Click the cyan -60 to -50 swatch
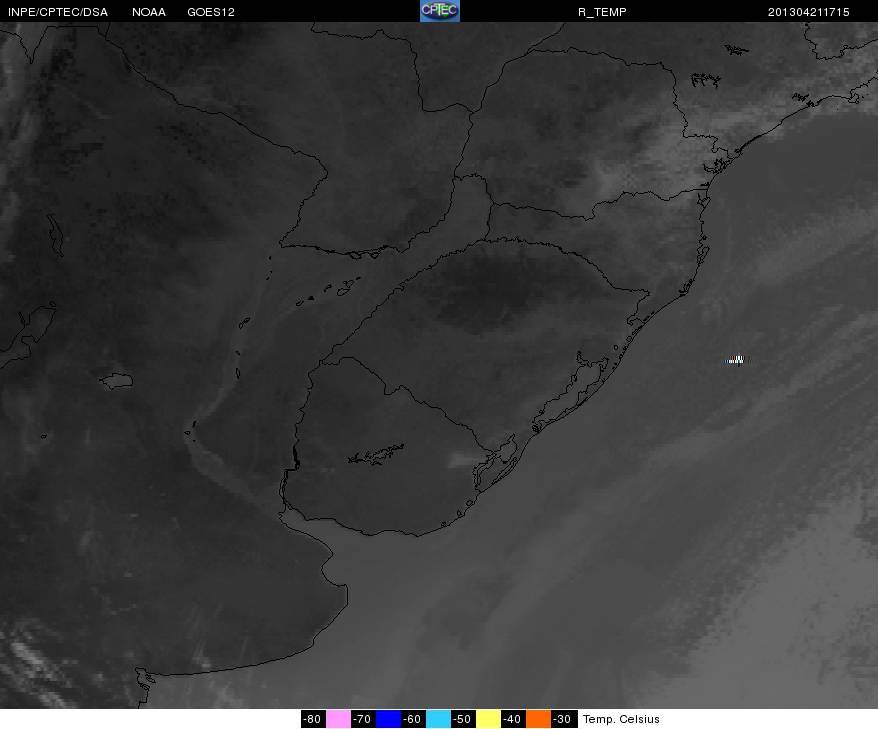Viewport: 878px width, 729px height. [438, 719]
